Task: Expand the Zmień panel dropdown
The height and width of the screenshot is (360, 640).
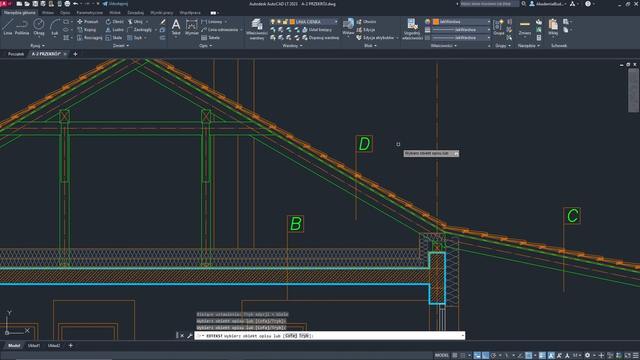Action: tap(121, 46)
